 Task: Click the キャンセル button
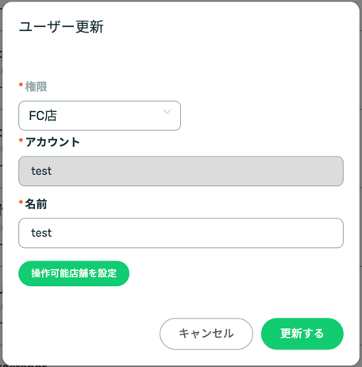click(206, 334)
